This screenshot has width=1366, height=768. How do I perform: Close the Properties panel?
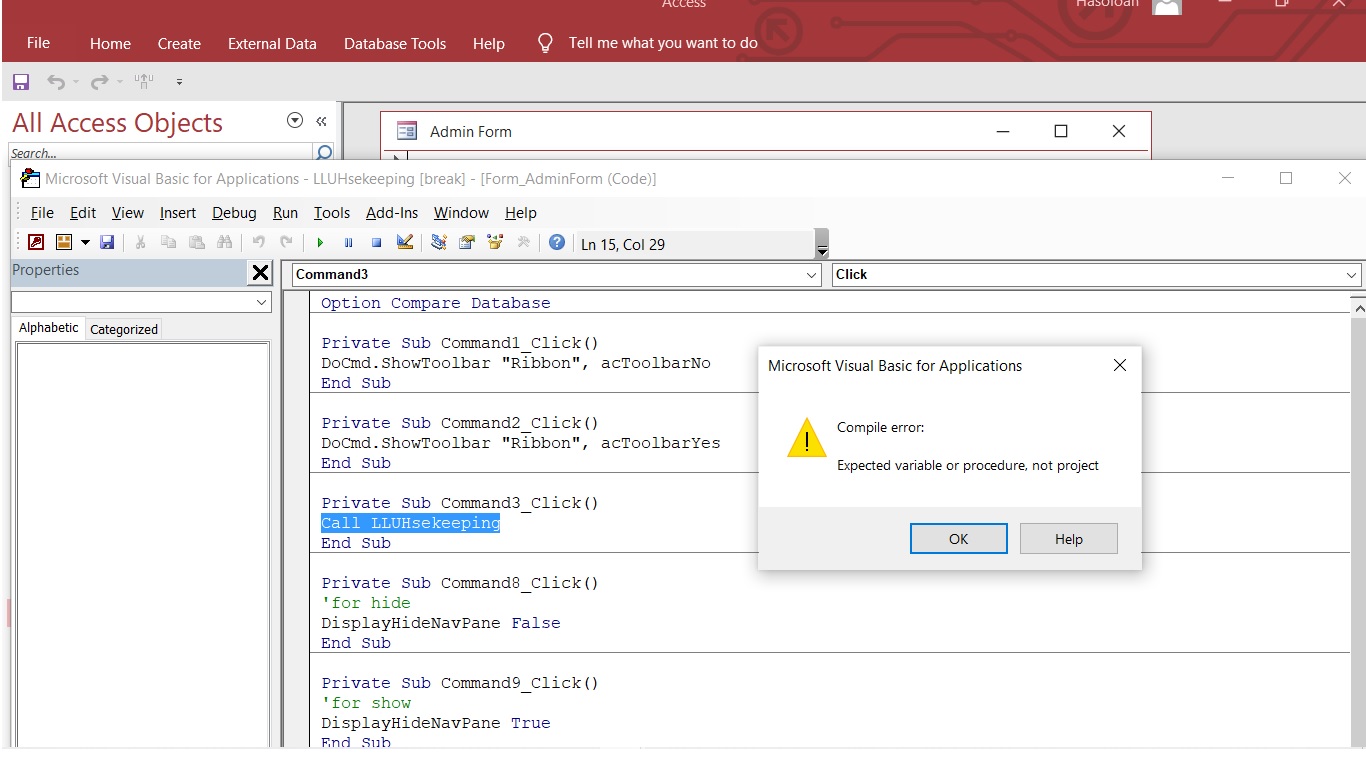coord(260,272)
